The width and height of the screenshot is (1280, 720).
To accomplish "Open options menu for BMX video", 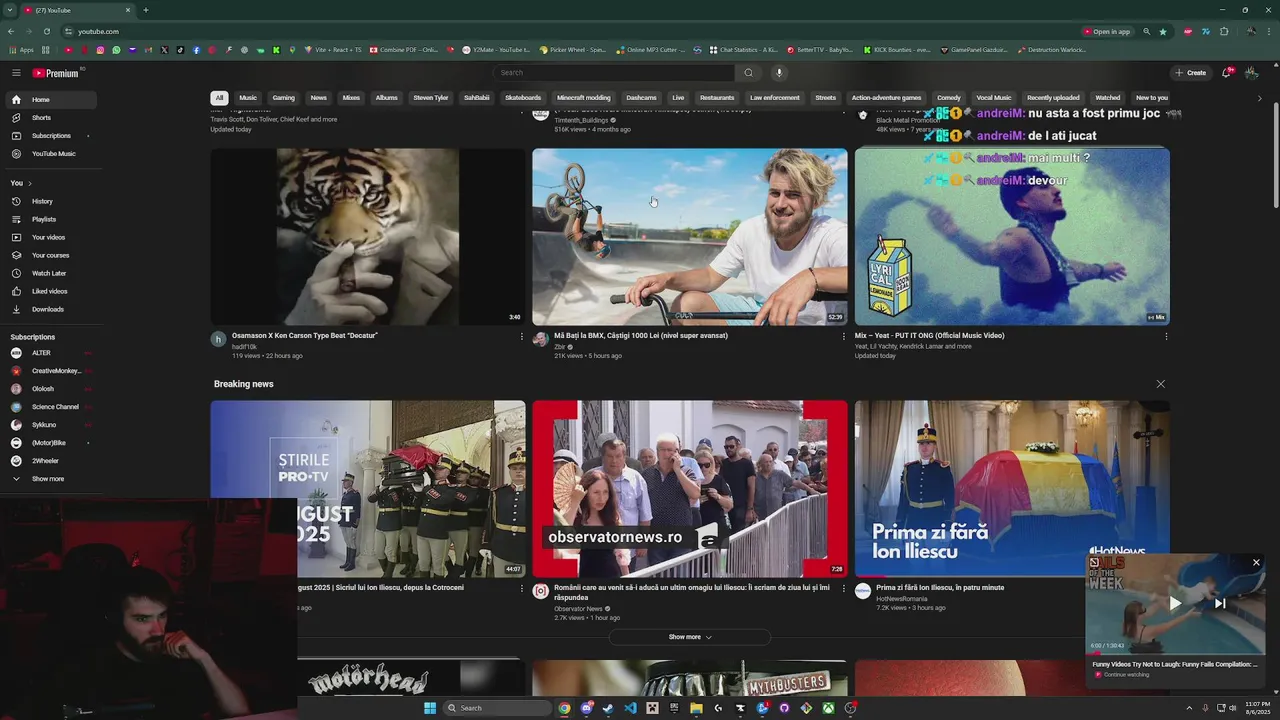I will [x=844, y=336].
